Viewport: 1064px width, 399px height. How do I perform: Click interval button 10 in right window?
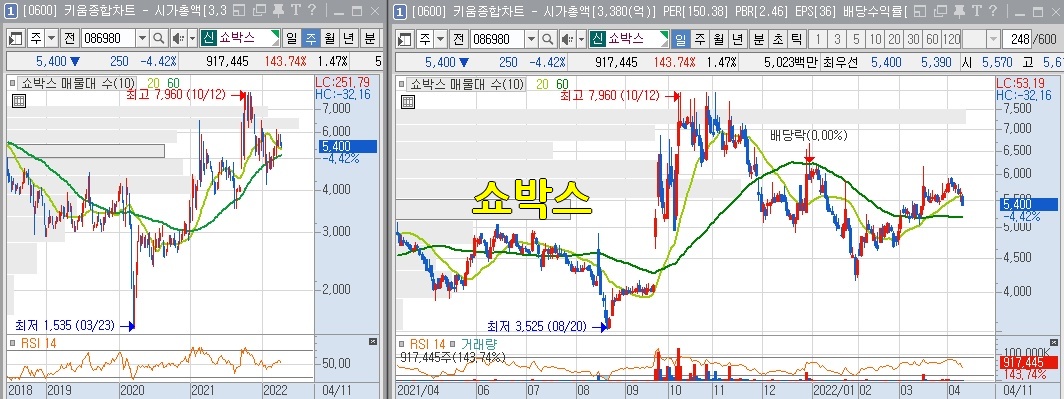[875, 39]
